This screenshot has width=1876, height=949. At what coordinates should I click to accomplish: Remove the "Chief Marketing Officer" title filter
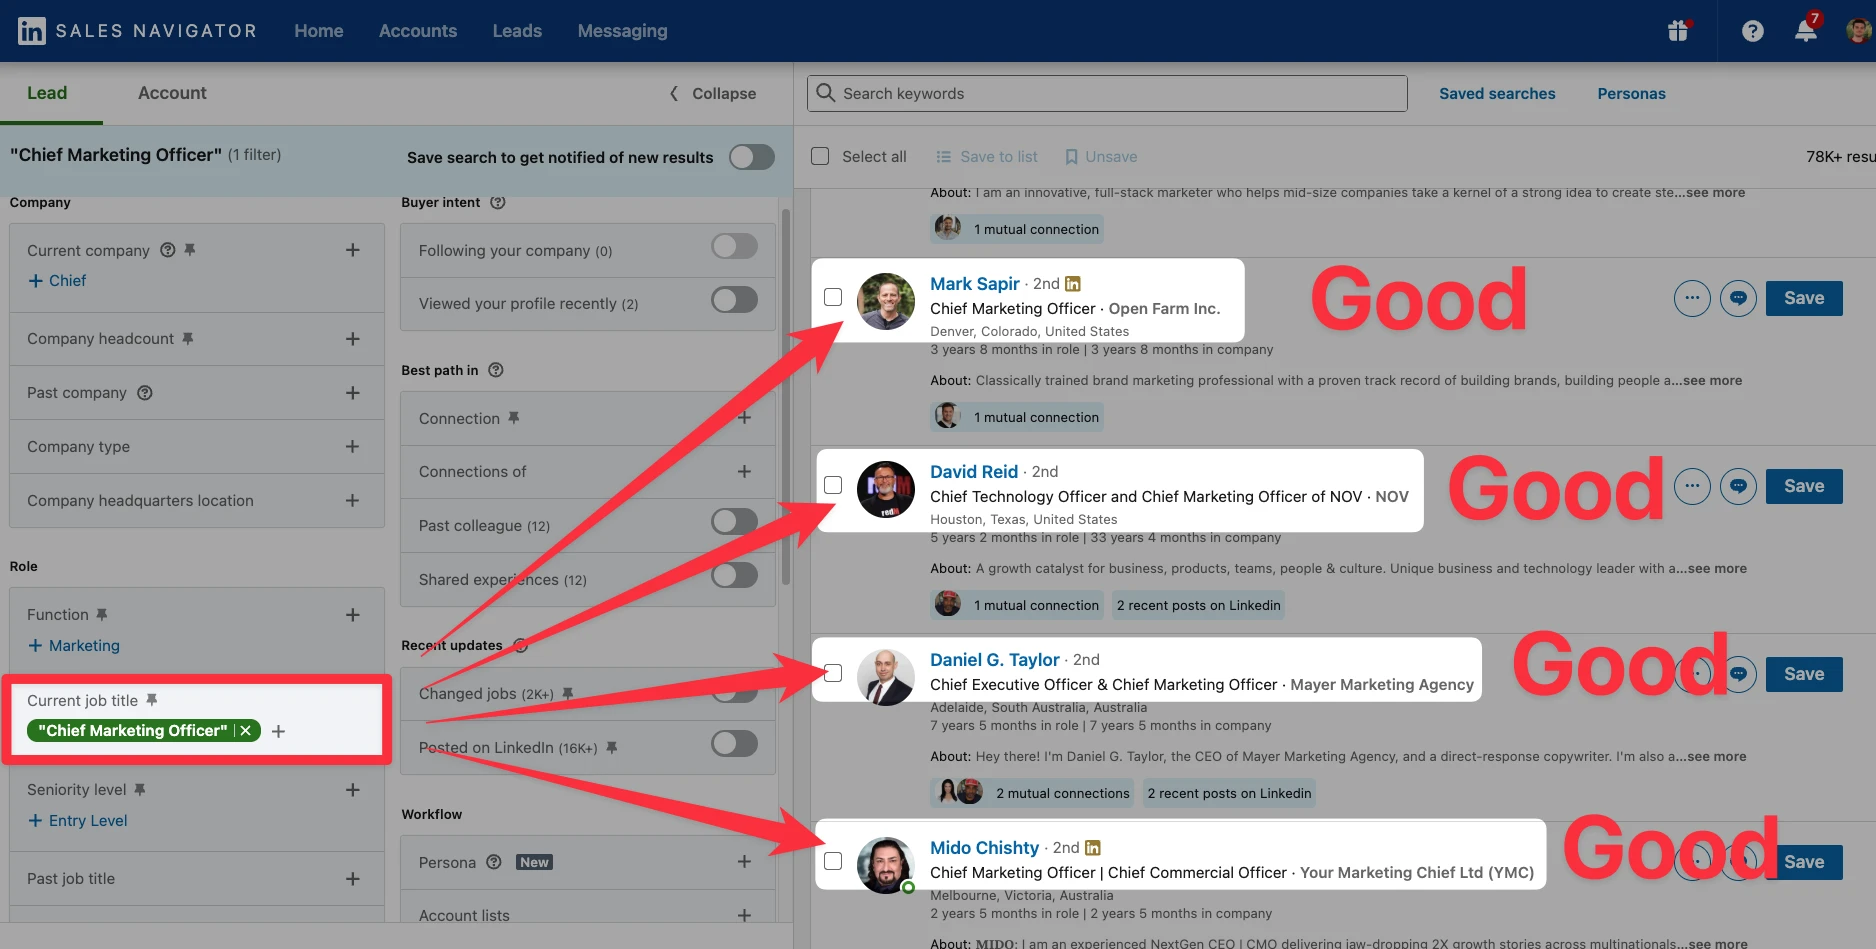[x=245, y=731]
